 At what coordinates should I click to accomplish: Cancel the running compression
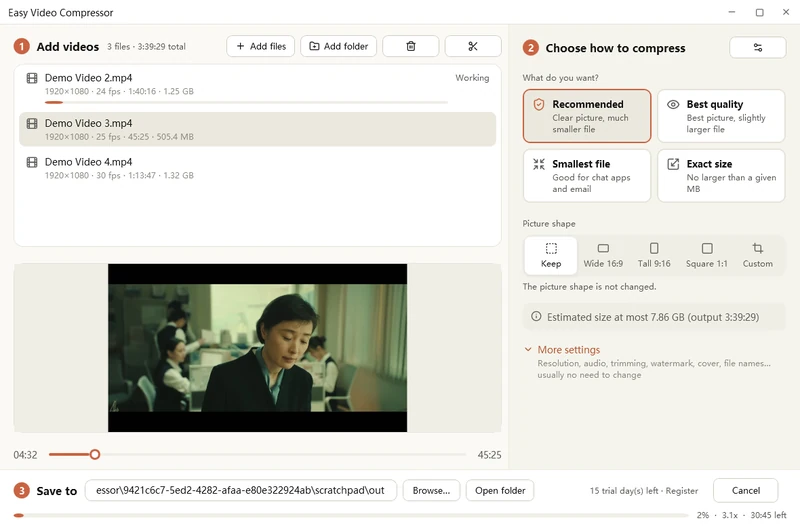coord(745,490)
